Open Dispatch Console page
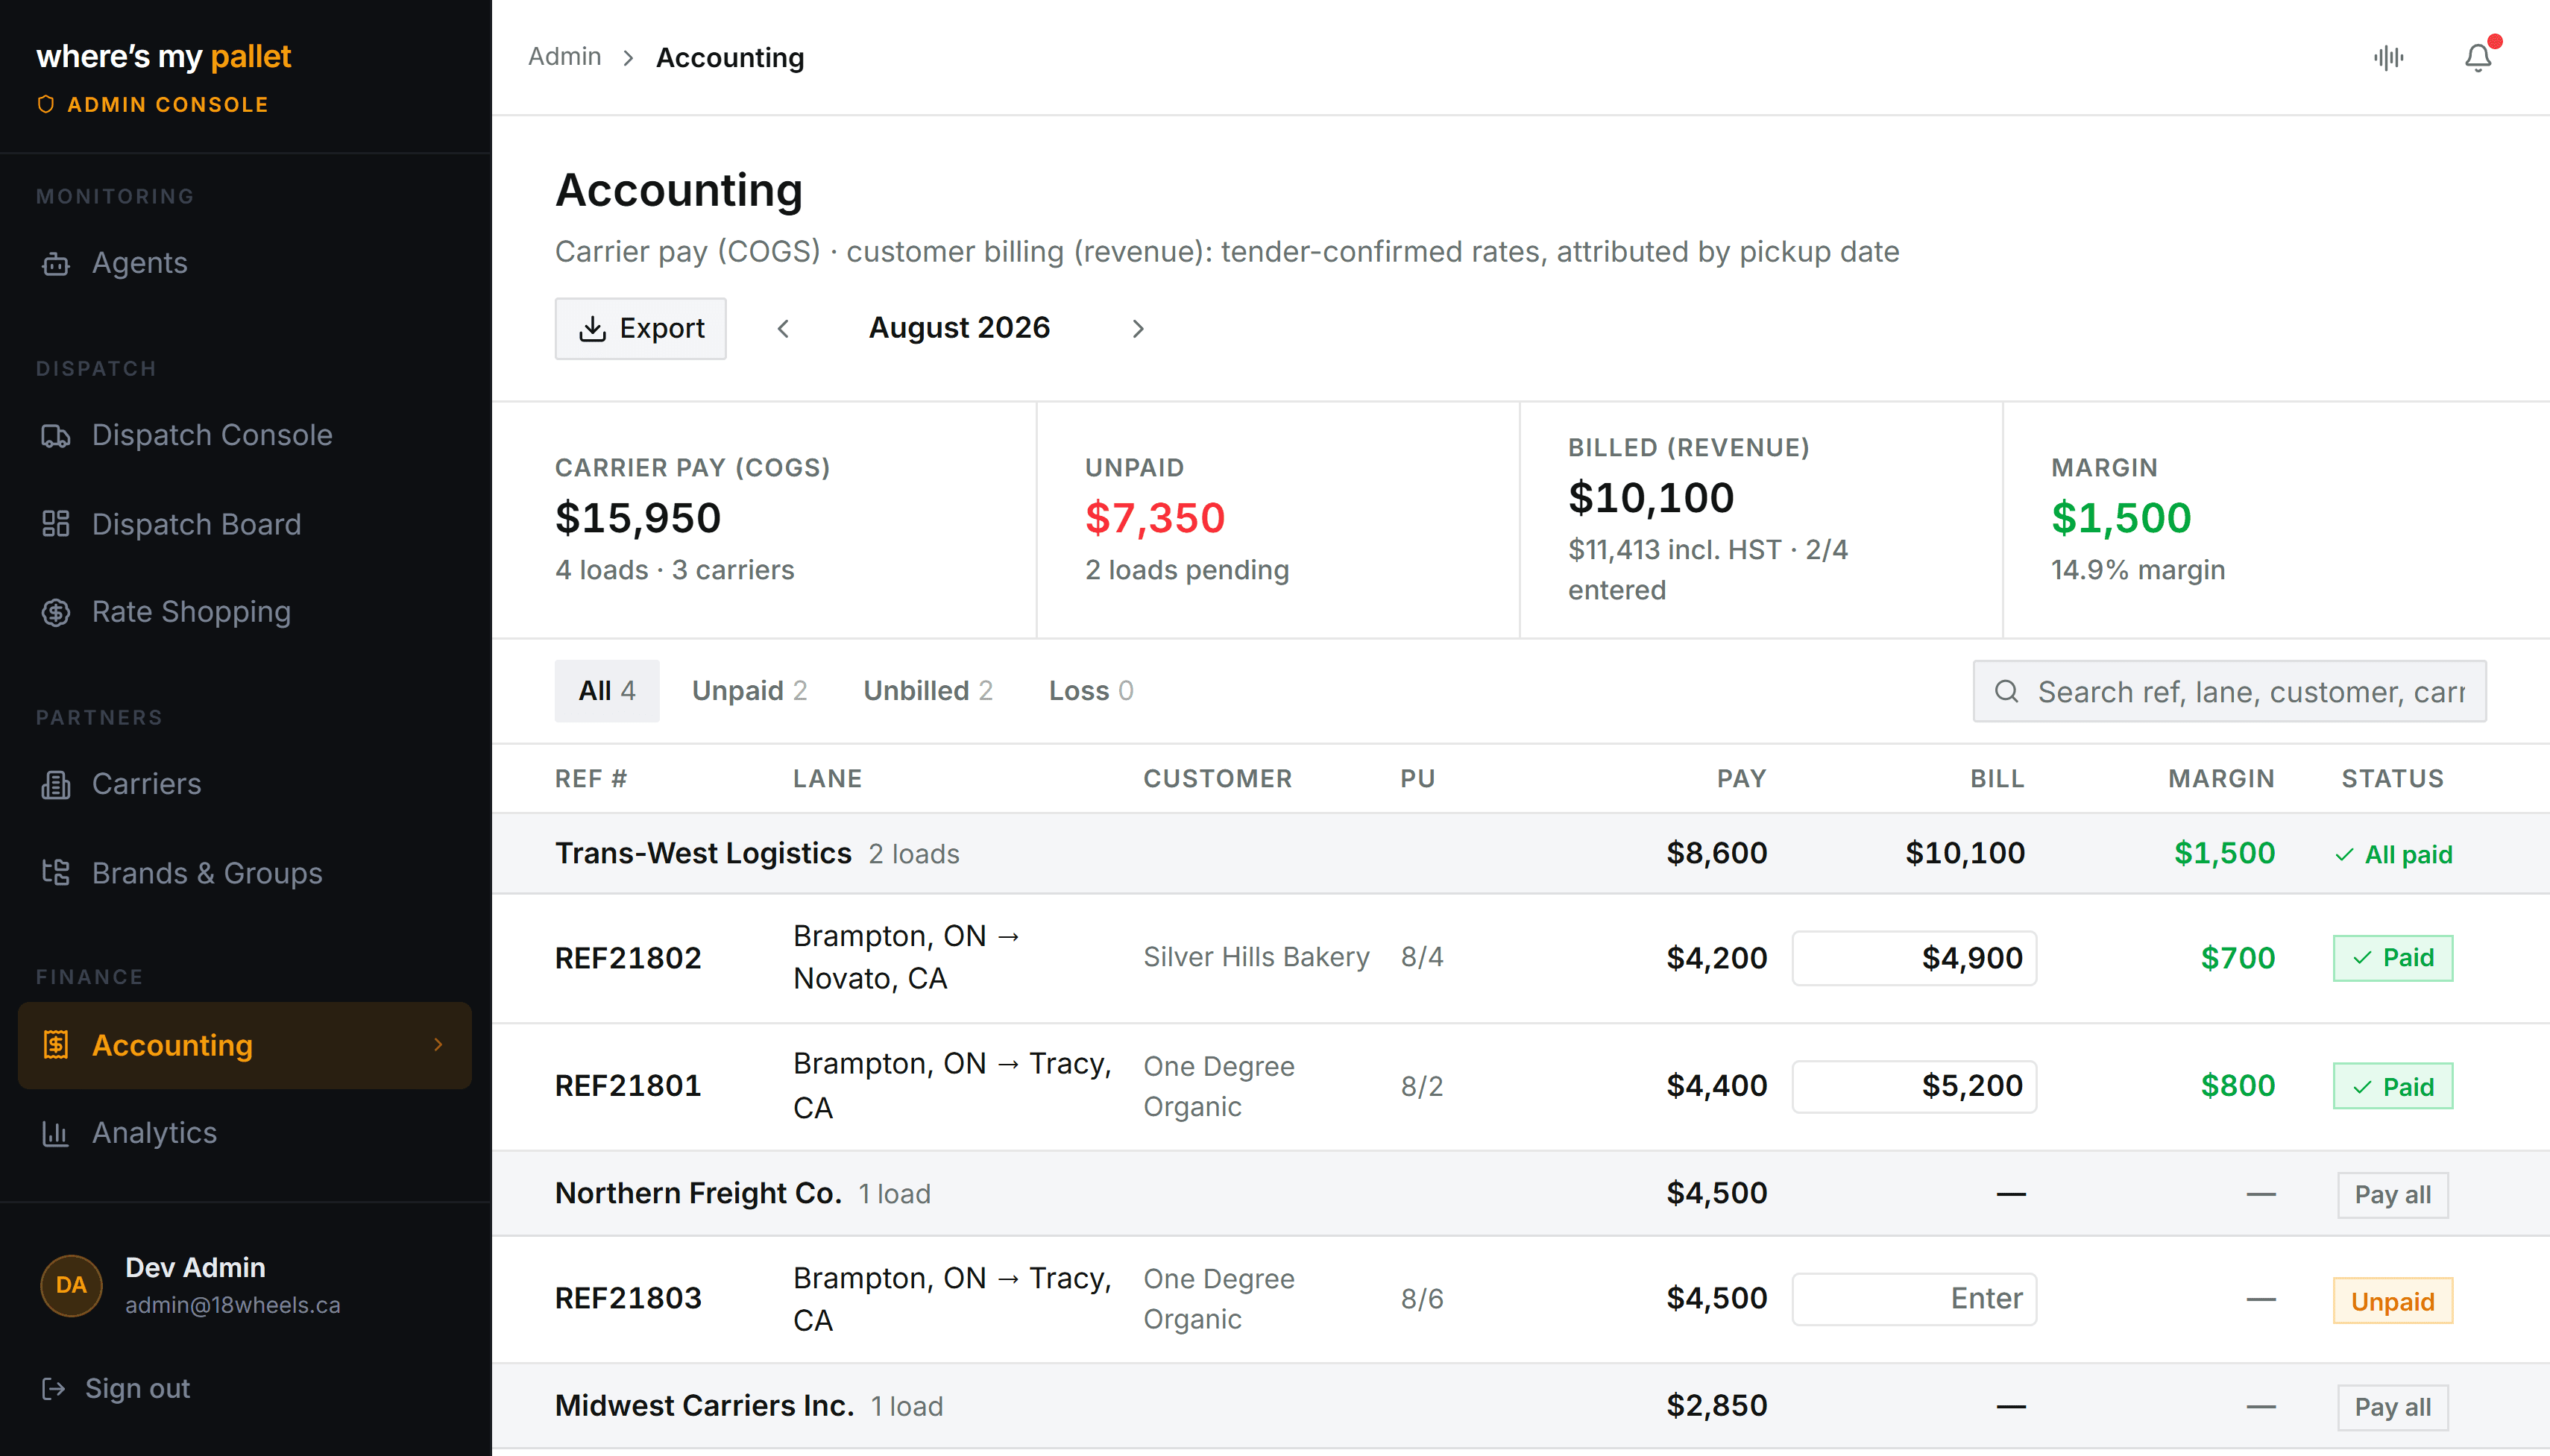This screenshot has height=1456, width=2550. pyautogui.click(x=245, y=436)
